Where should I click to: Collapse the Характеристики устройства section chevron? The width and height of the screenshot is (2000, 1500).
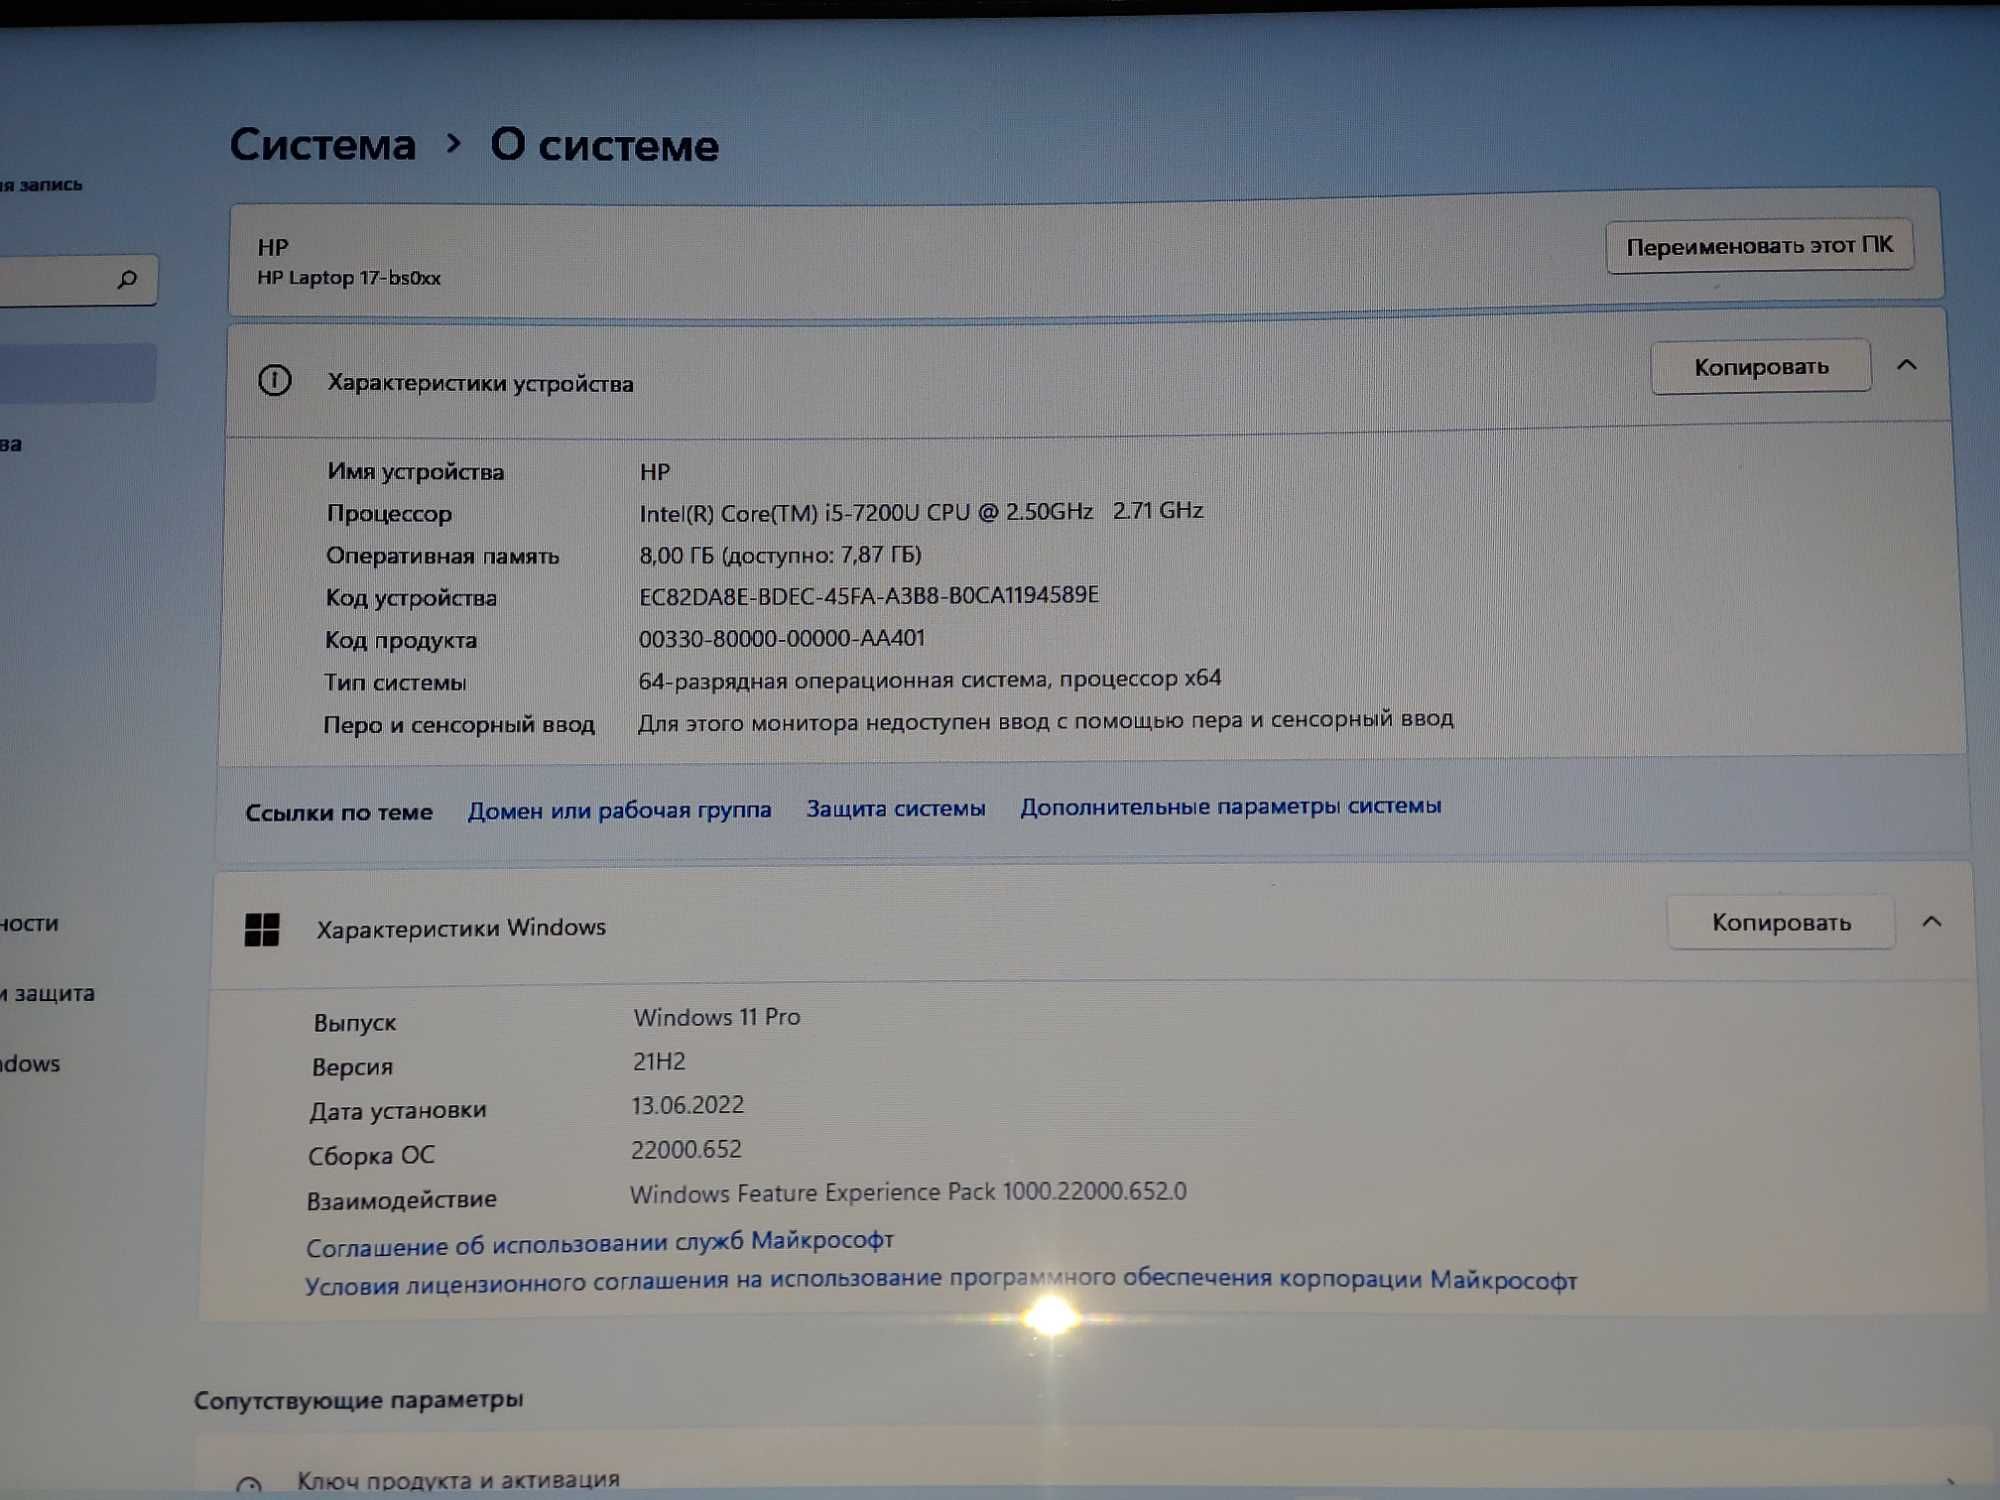pyautogui.click(x=1907, y=365)
